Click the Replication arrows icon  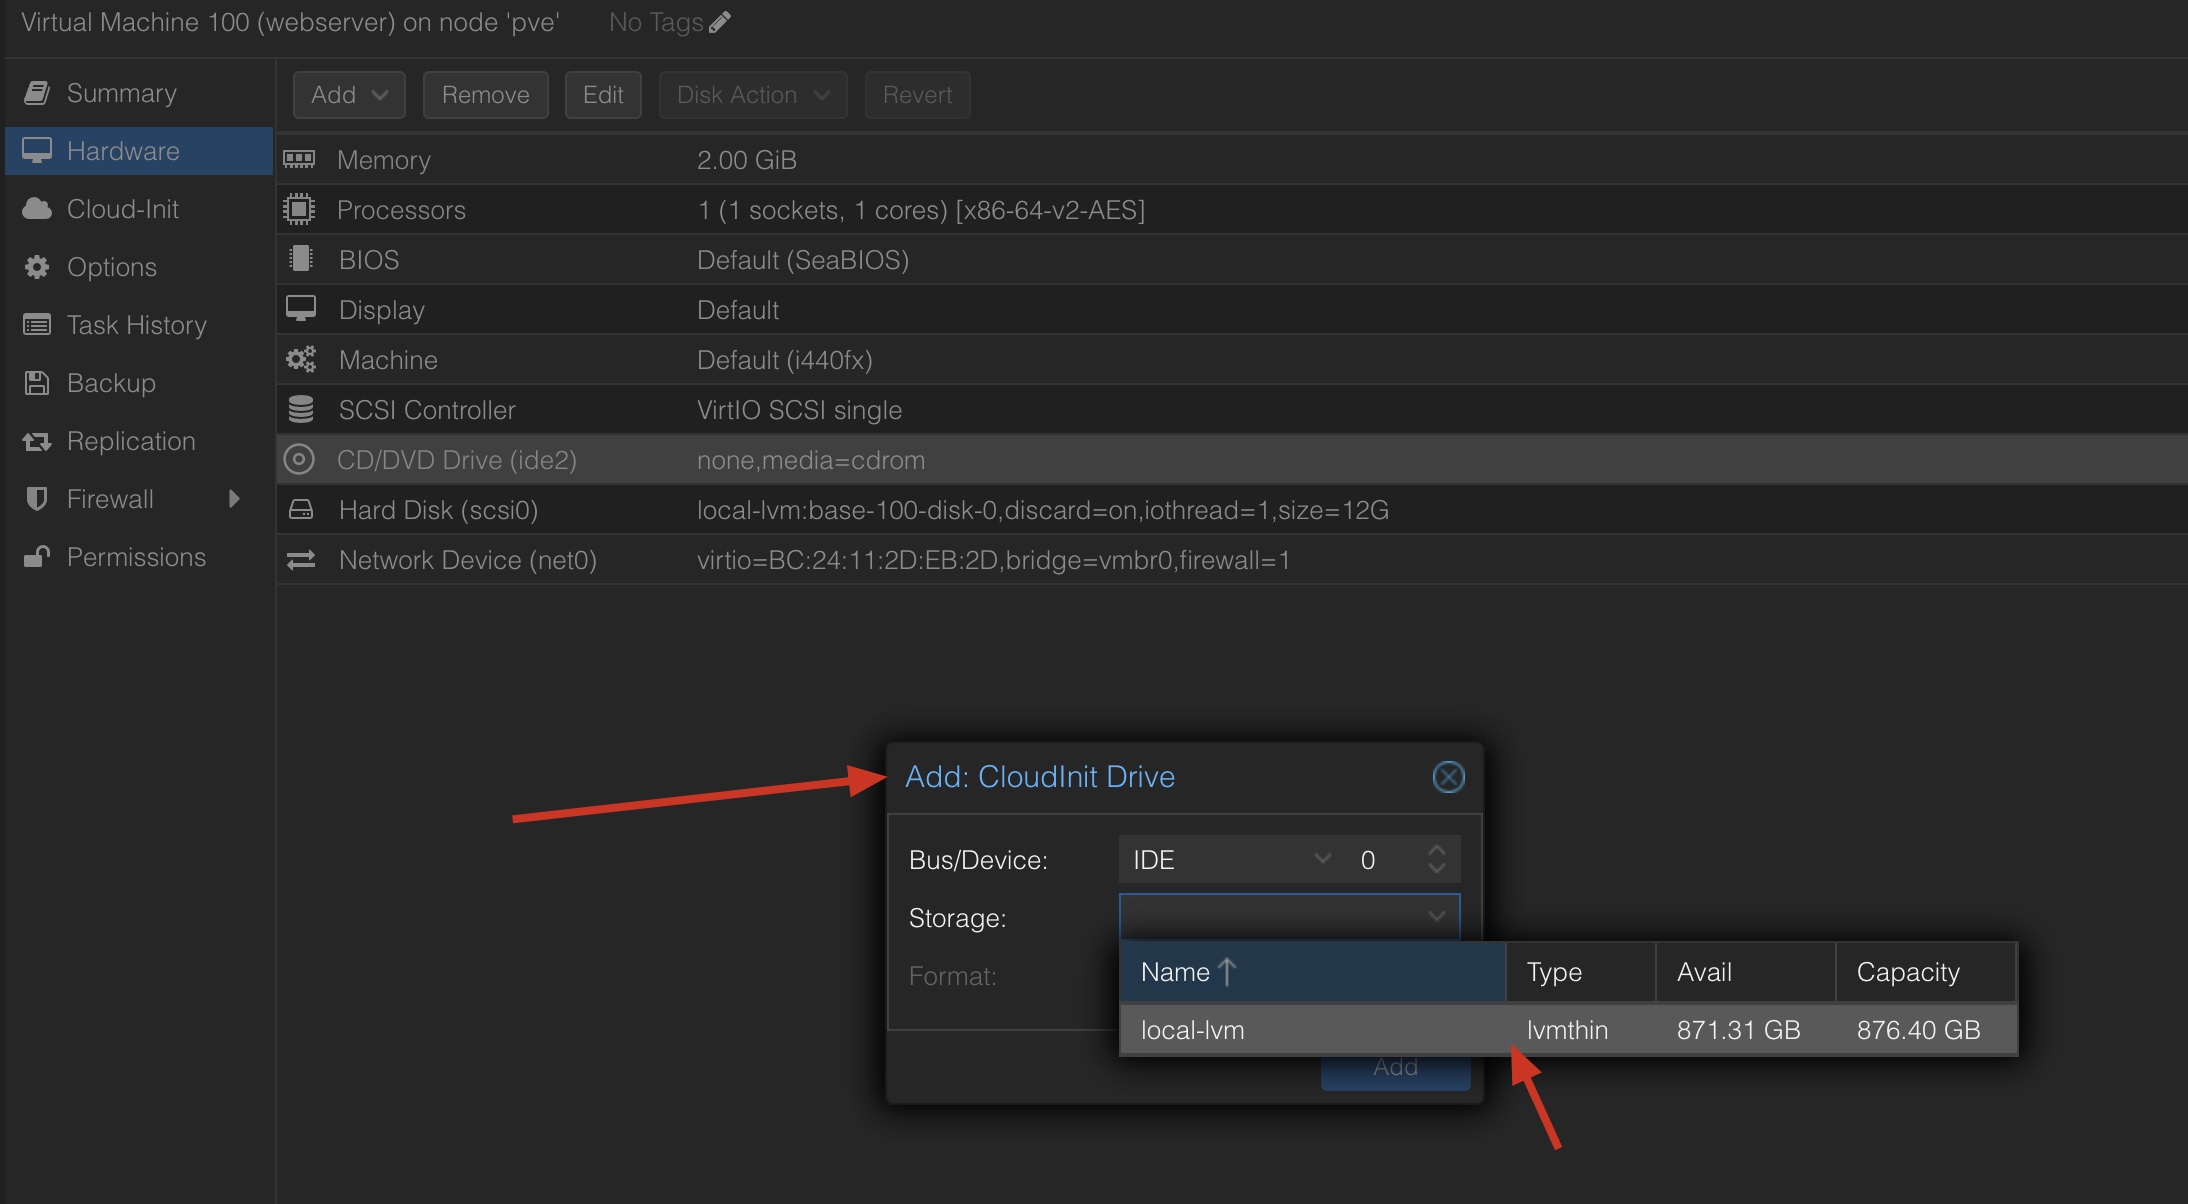(x=37, y=441)
